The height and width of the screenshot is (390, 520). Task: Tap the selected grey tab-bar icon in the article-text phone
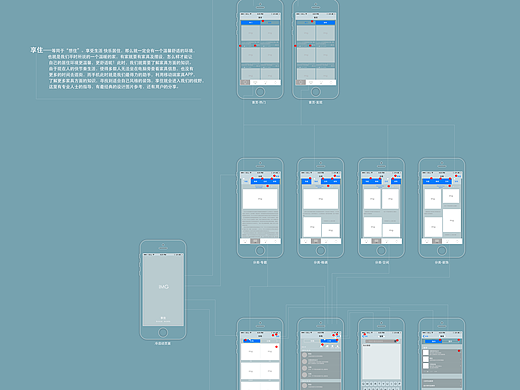coord(255,241)
